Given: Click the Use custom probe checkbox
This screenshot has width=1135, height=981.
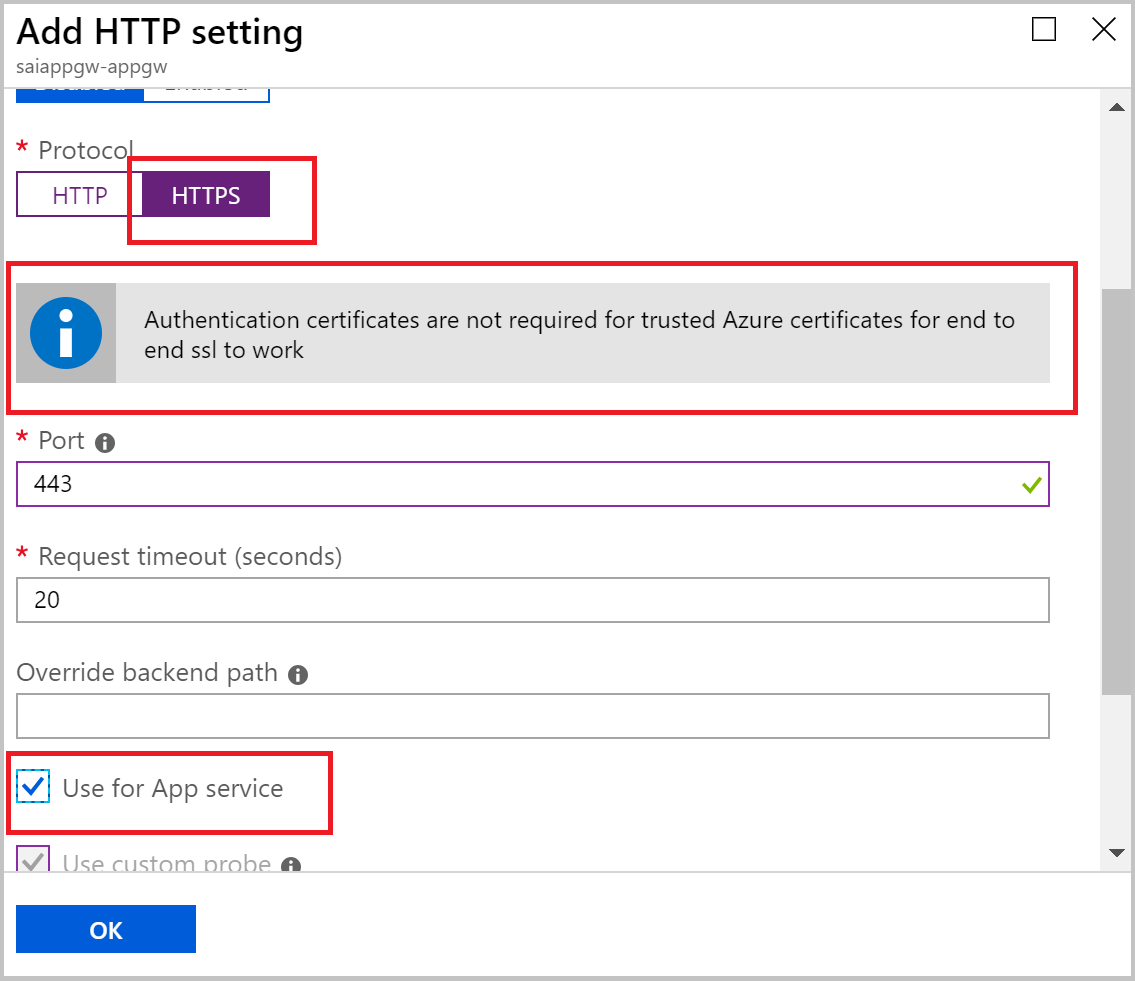Looking at the screenshot, I should (x=34, y=861).
